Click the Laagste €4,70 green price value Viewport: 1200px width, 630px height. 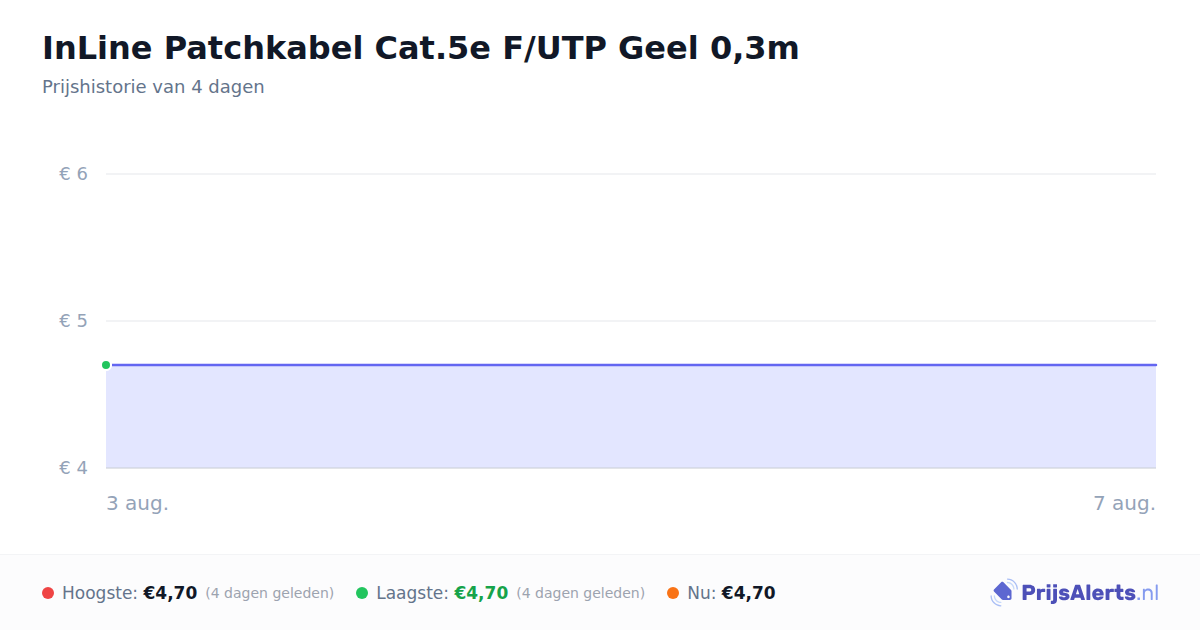click(x=481, y=593)
